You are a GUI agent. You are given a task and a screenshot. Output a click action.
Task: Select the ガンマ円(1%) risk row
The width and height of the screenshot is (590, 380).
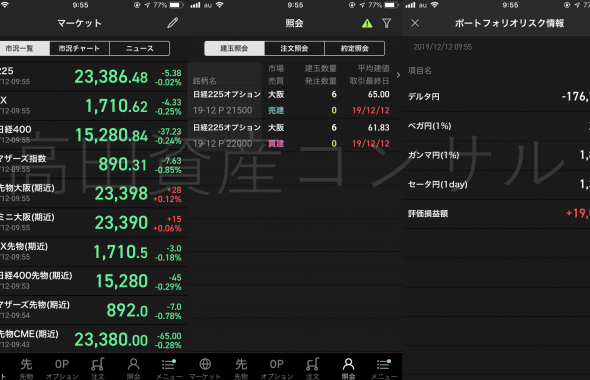coord(496,155)
